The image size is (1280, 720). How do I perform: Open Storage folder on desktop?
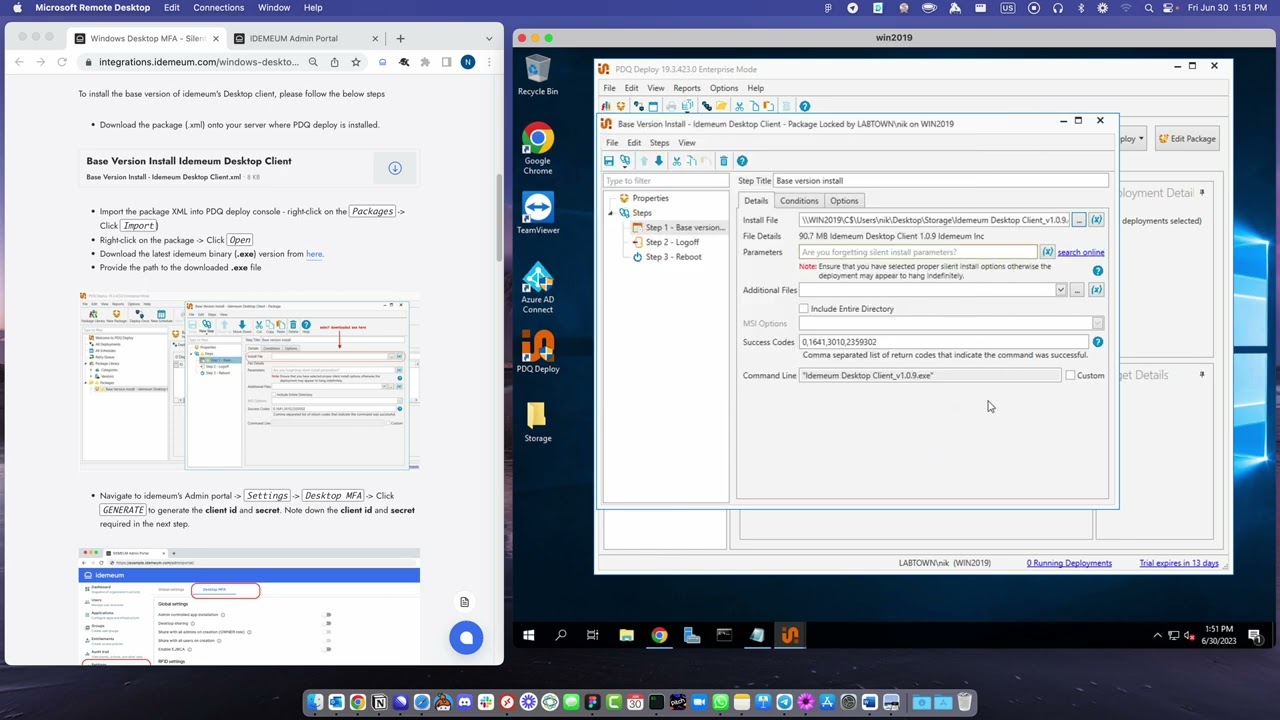537,422
